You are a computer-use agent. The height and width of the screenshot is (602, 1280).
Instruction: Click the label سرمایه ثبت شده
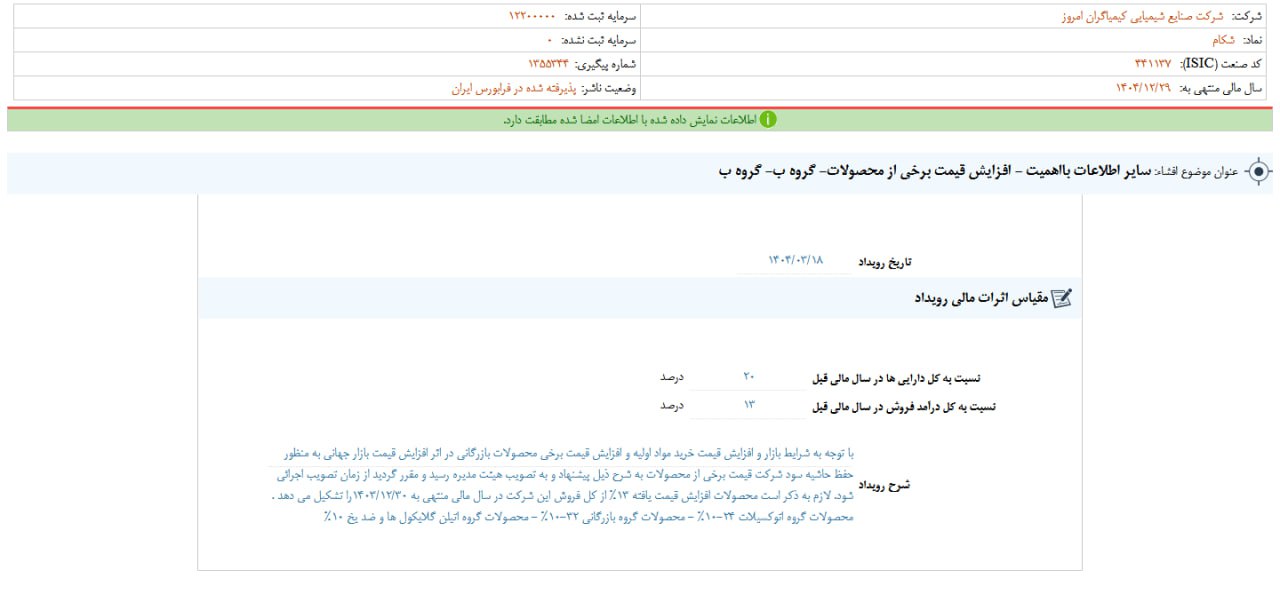(x=602, y=17)
